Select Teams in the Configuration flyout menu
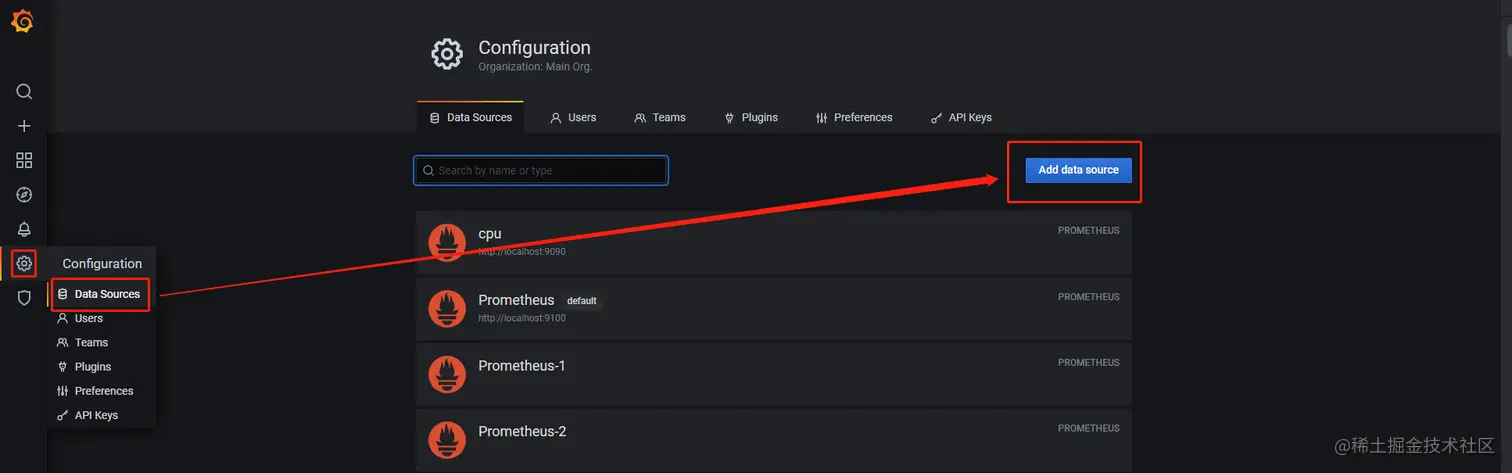This screenshot has height=473, width=1512. point(100,342)
